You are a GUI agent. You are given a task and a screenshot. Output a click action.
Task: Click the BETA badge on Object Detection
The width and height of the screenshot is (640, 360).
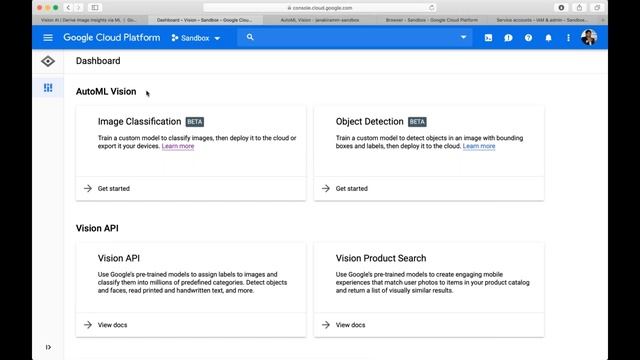tap(417, 122)
